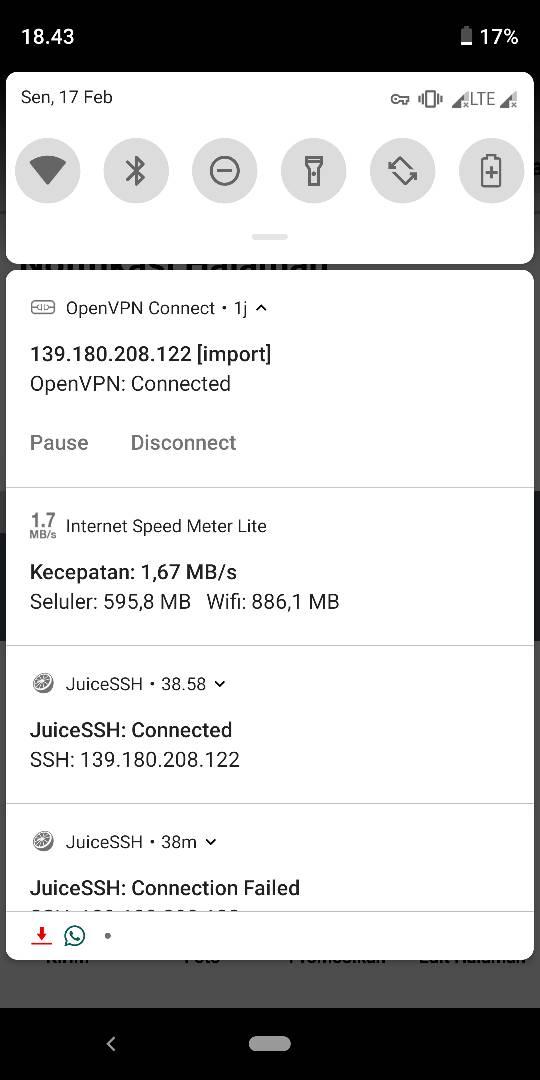Viewport: 540px width, 1080px height.
Task: Open the JuiceSSH Connection Failed notification
Action: tap(270, 858)
